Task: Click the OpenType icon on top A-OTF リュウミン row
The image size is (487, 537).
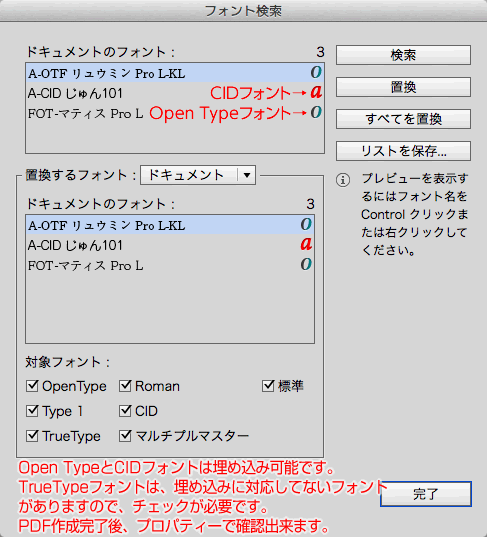Action: 316,72
